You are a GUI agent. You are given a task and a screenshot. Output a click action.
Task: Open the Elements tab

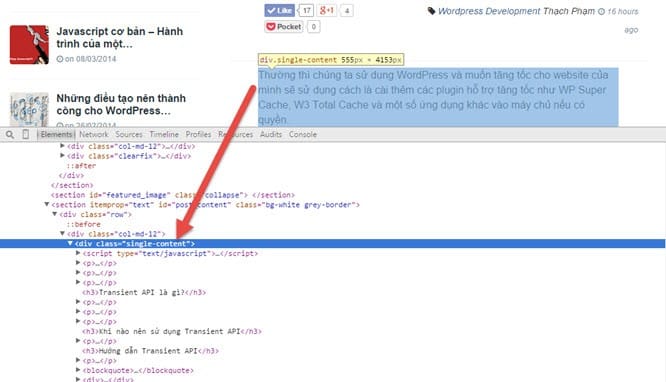tap(56, 134)
